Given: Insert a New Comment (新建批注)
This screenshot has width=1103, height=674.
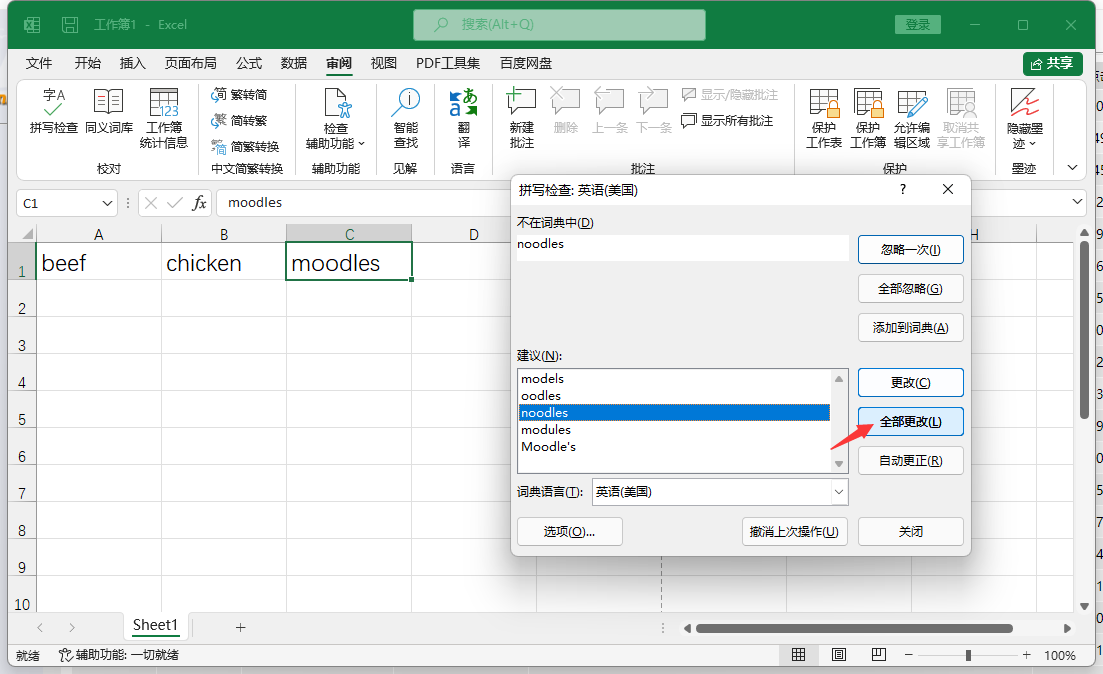Looking at the screenshot, I should pyautogui.click(x=521, y=118).
